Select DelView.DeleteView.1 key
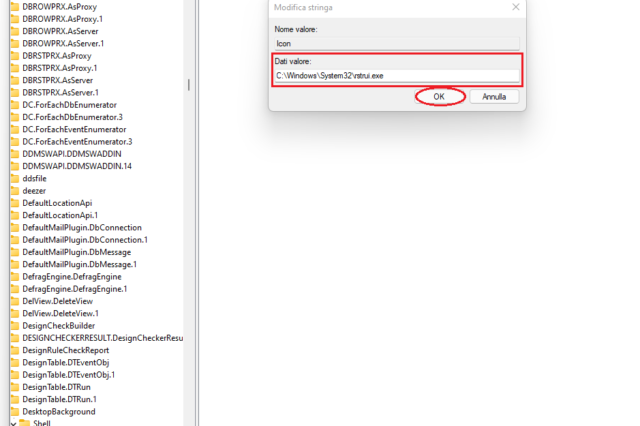This screenshot has width=640, height=426. click(x=60, y=313)
